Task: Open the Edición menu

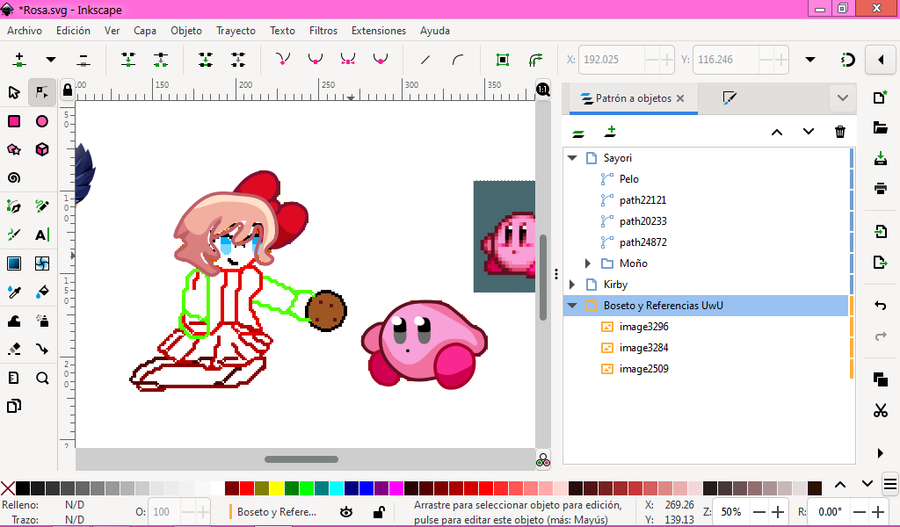Action: click(73, 30)
